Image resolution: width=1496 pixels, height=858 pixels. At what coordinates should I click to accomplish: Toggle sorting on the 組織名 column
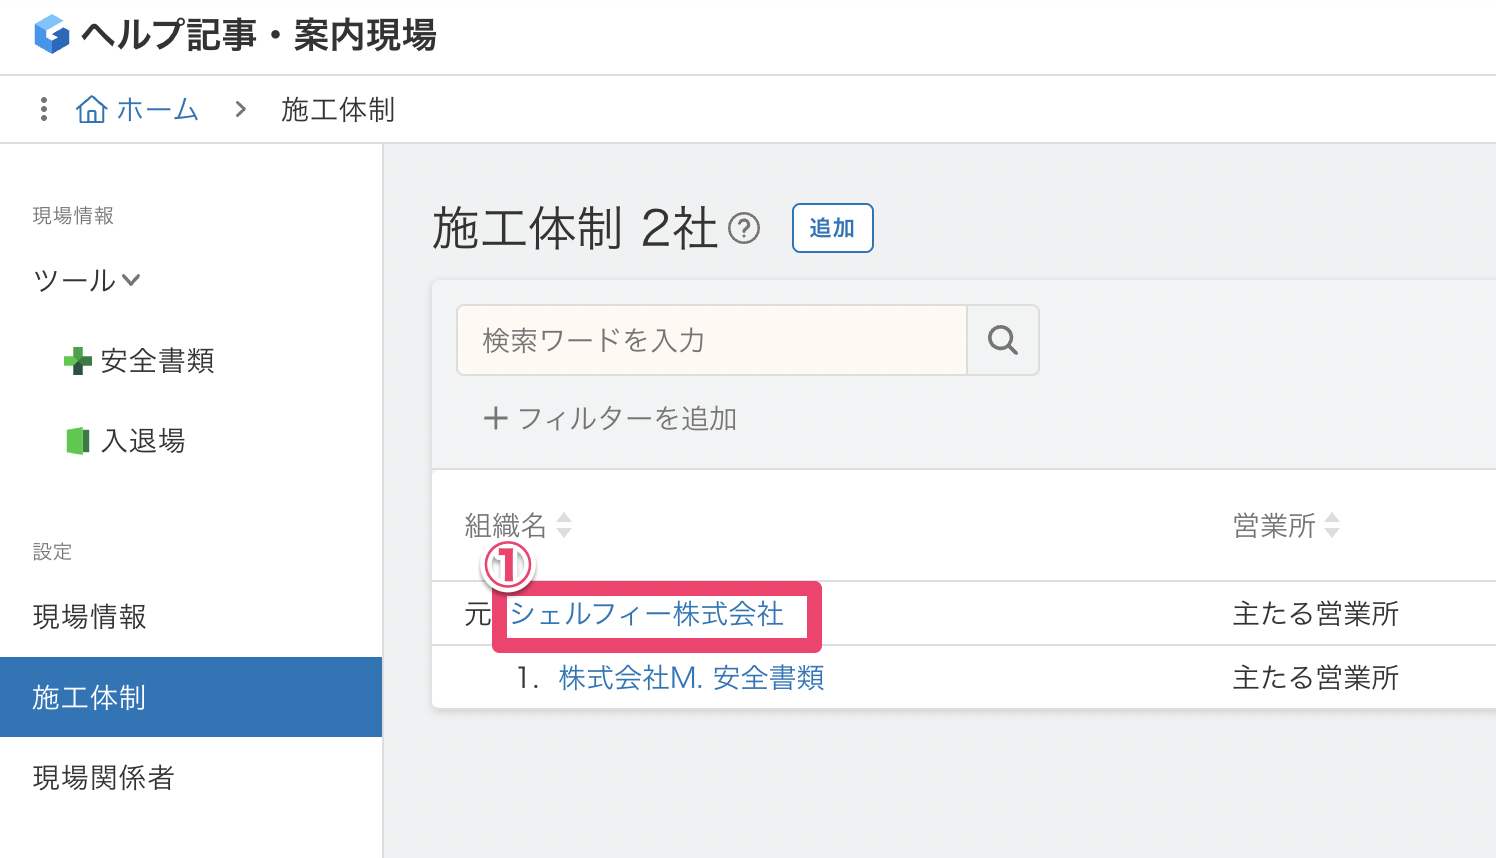tap(563, 525)
